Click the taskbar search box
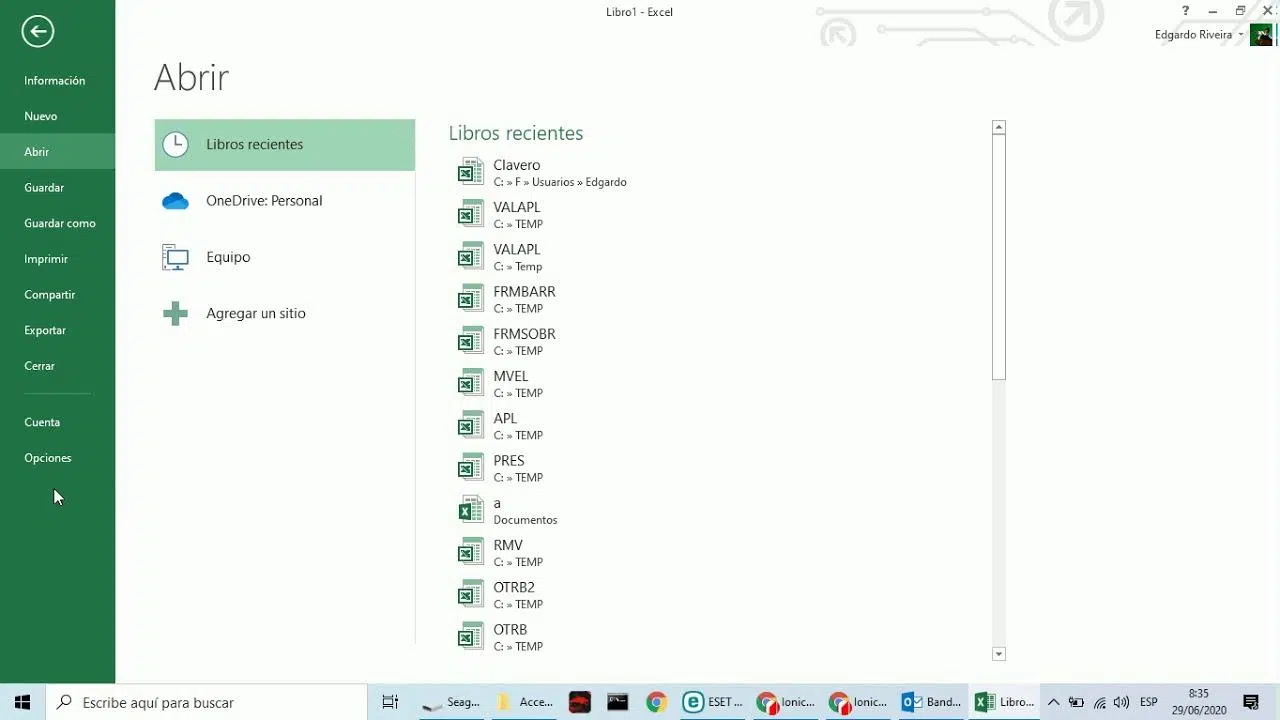This screenshot has height=720, width=1280. click(x=207, y=702)
